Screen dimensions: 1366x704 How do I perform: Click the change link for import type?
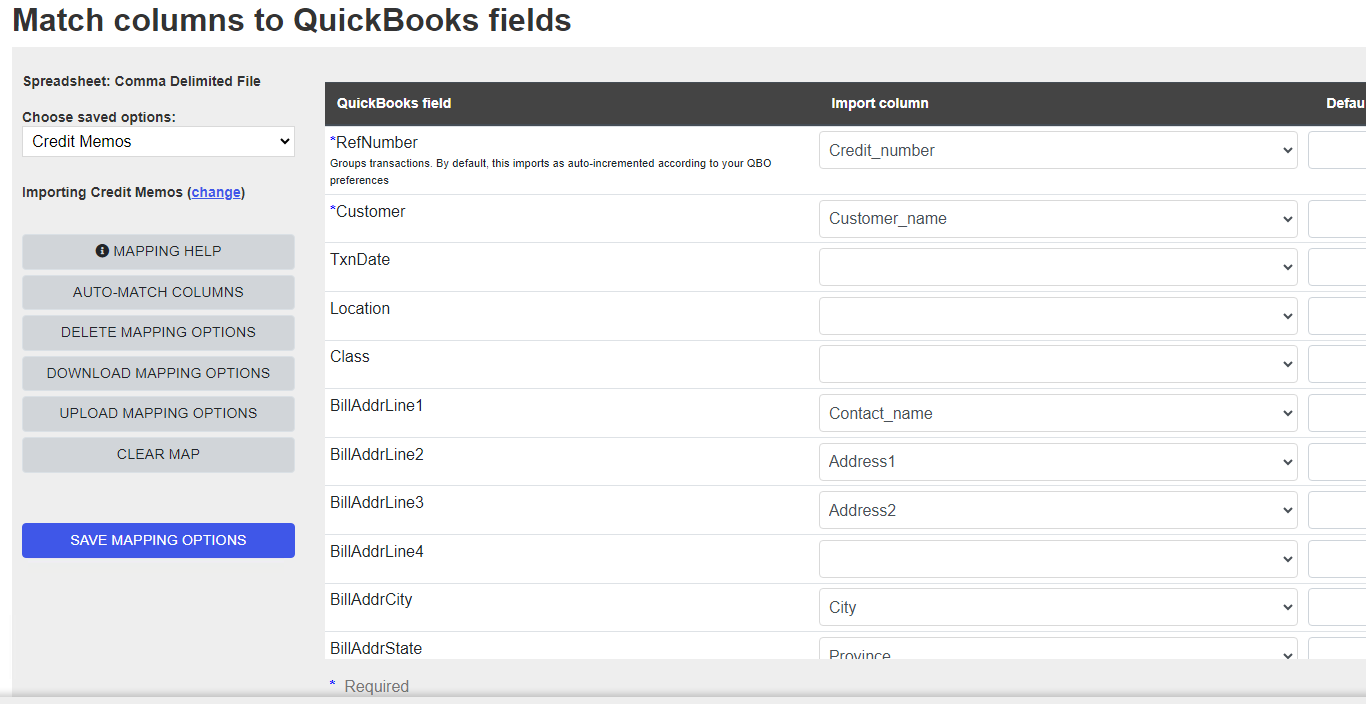pyautogui.click(x=216, y=192)
